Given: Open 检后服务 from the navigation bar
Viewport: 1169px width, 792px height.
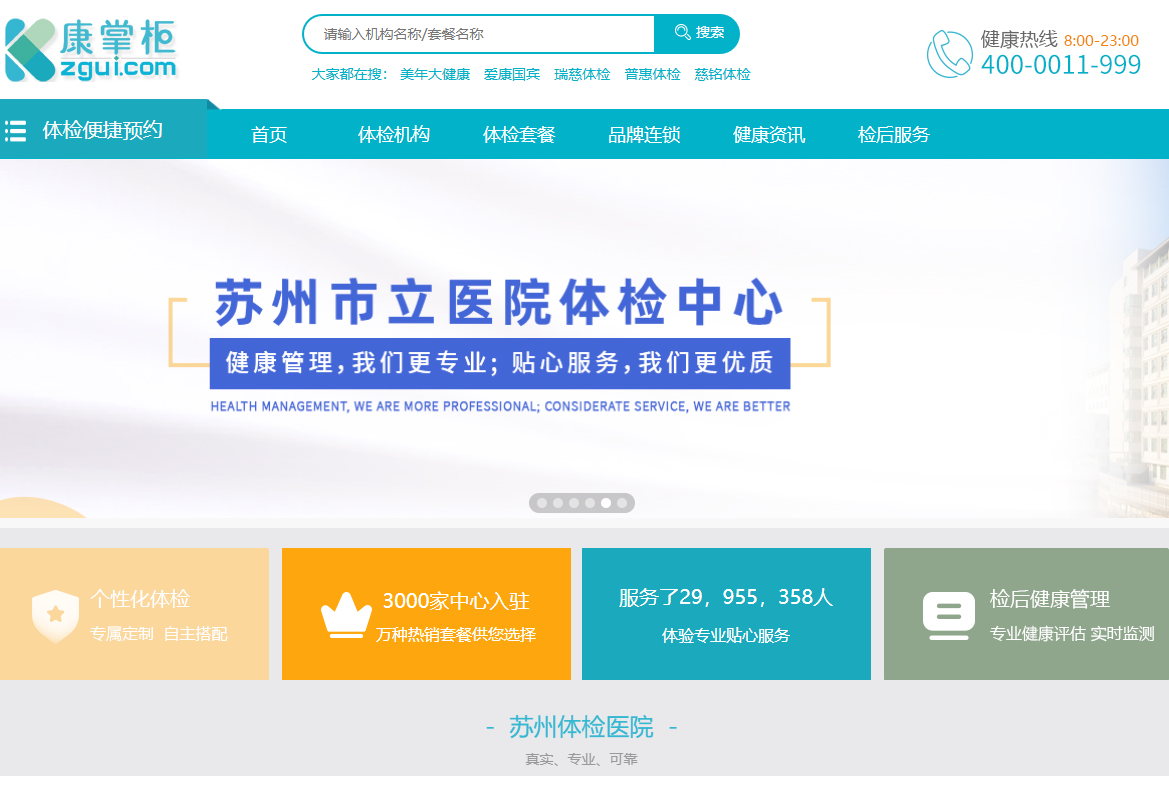Looking at the screenshot, I should click(892, 134).
